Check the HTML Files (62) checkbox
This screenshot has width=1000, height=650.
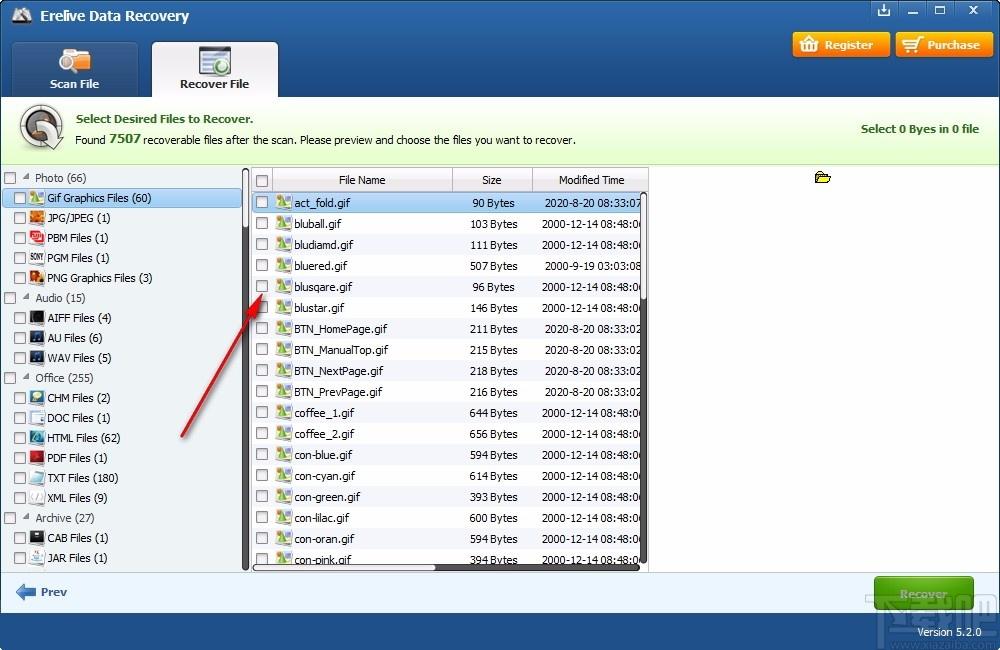20,438
